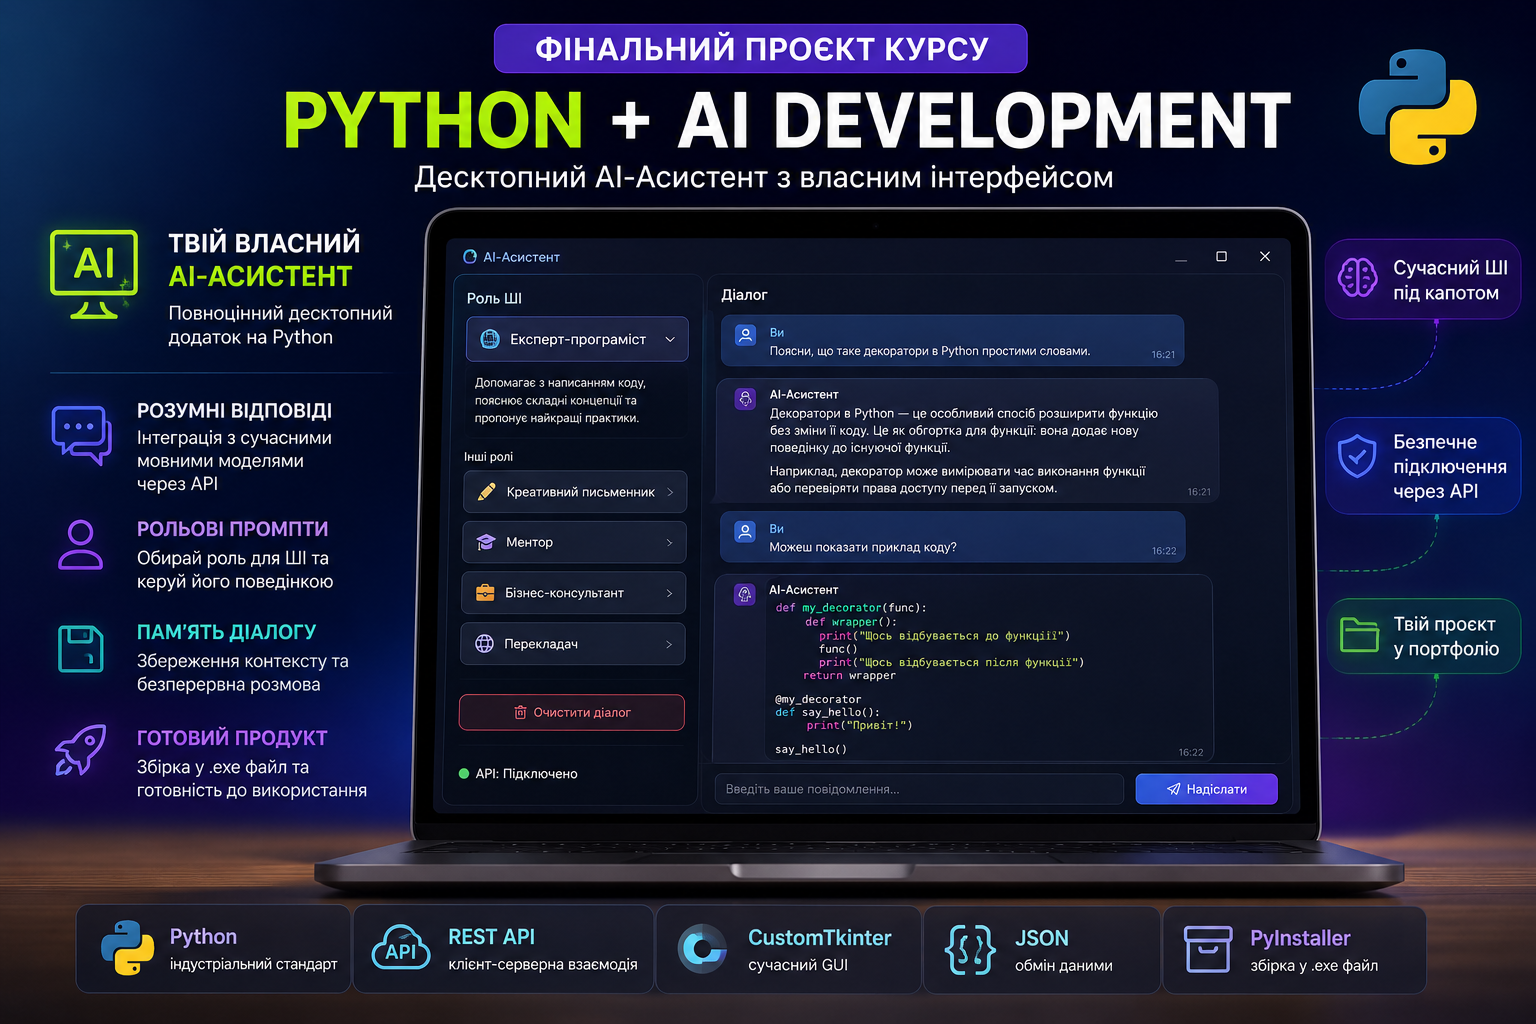Click the Сучасний ШІ під капотом card
Image resolution: width=1536 pixels, height=1024 pixels.
1423,279
